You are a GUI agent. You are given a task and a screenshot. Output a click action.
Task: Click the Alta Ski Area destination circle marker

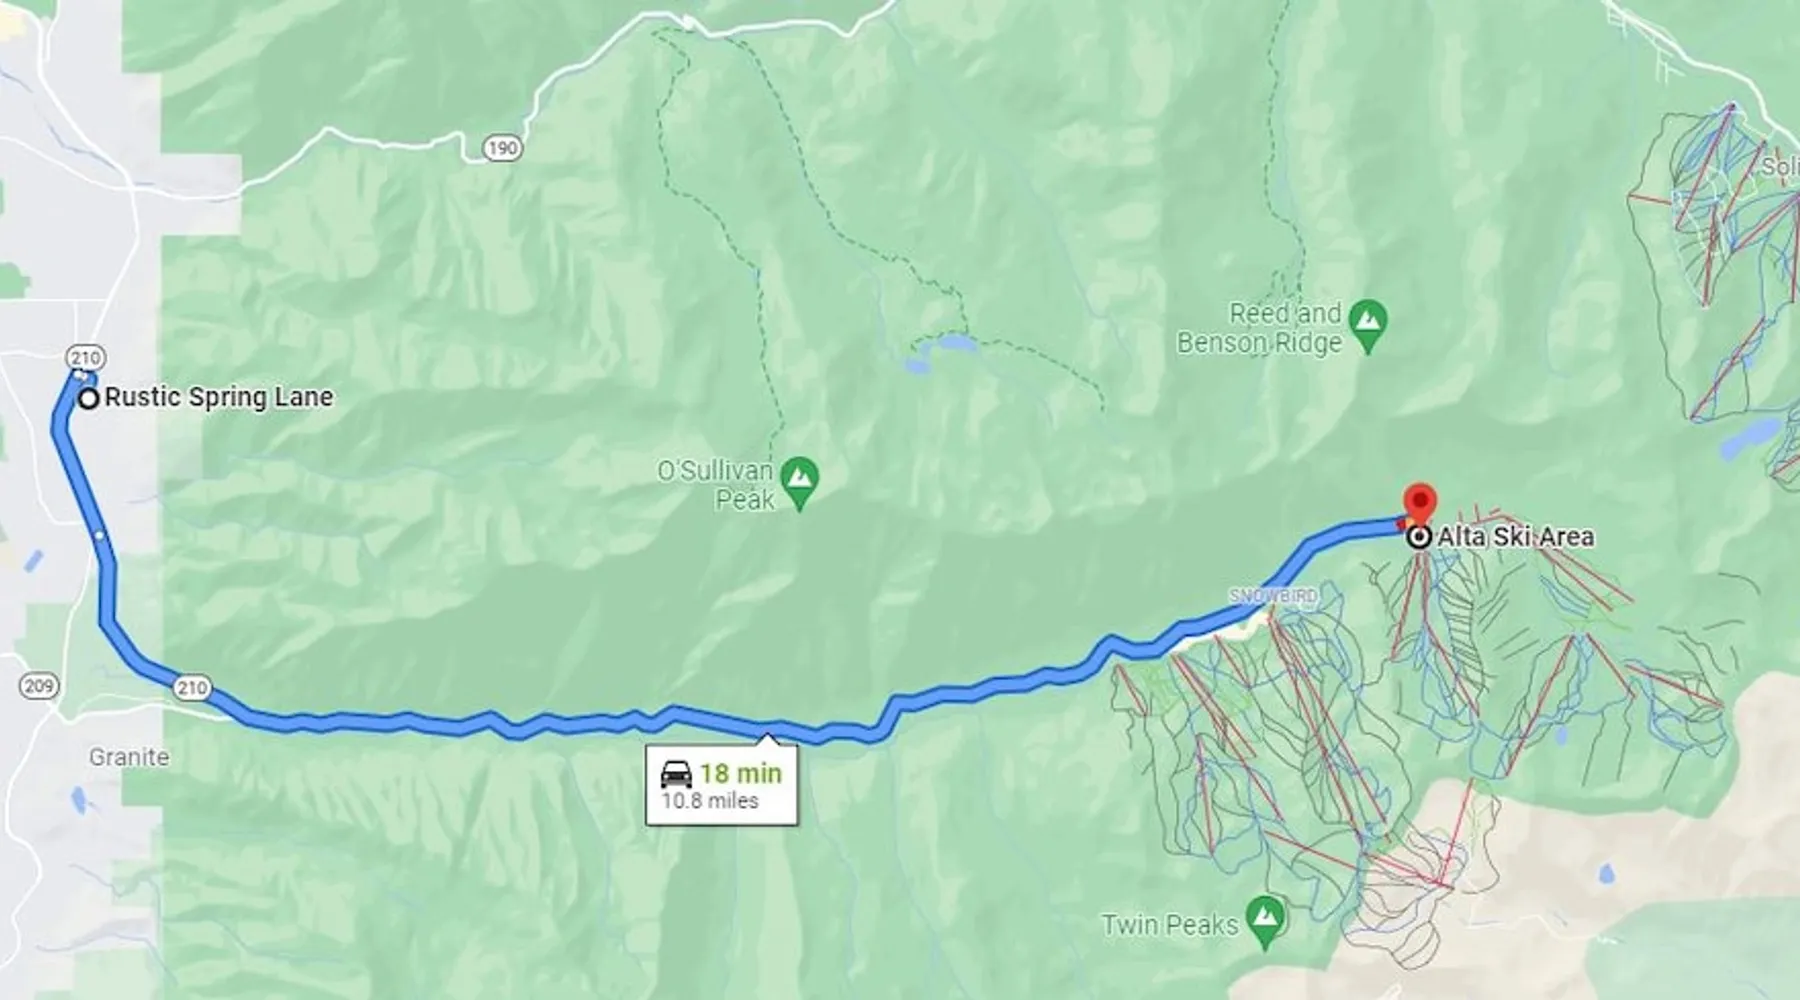(x=1418, y=537)
